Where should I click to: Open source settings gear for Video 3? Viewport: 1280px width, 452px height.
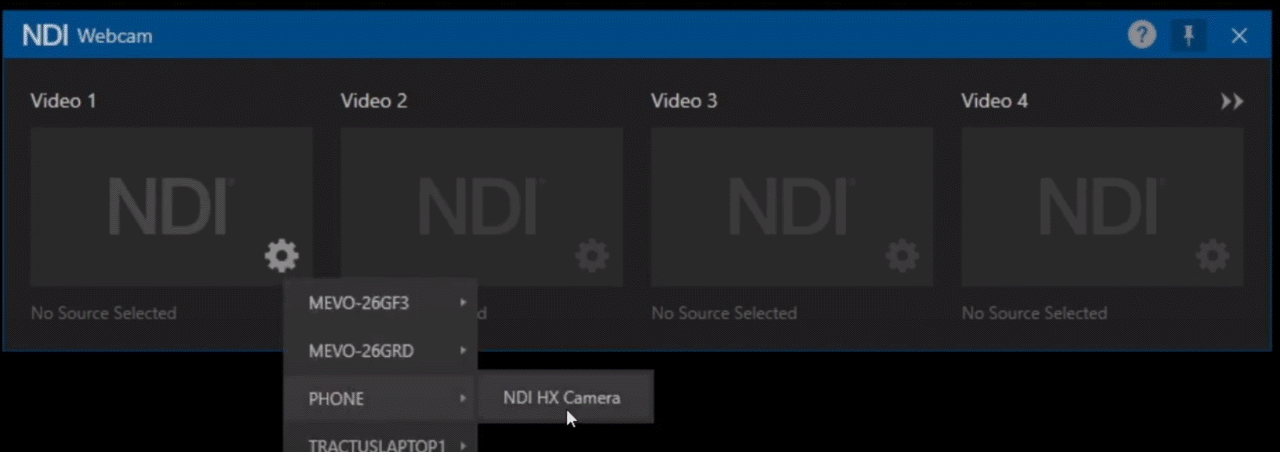coord(902,257)
